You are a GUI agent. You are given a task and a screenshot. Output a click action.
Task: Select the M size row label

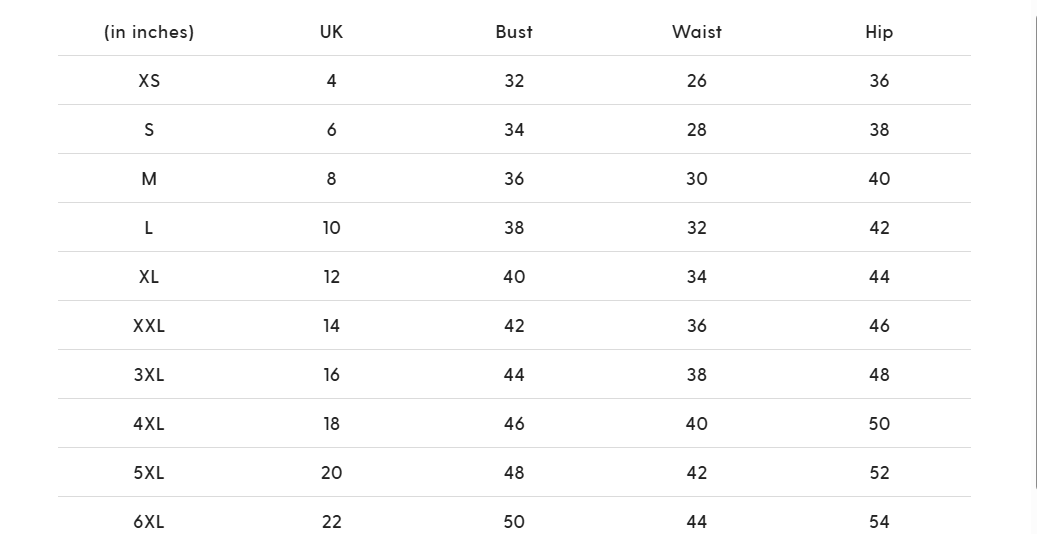coord(149,179)
